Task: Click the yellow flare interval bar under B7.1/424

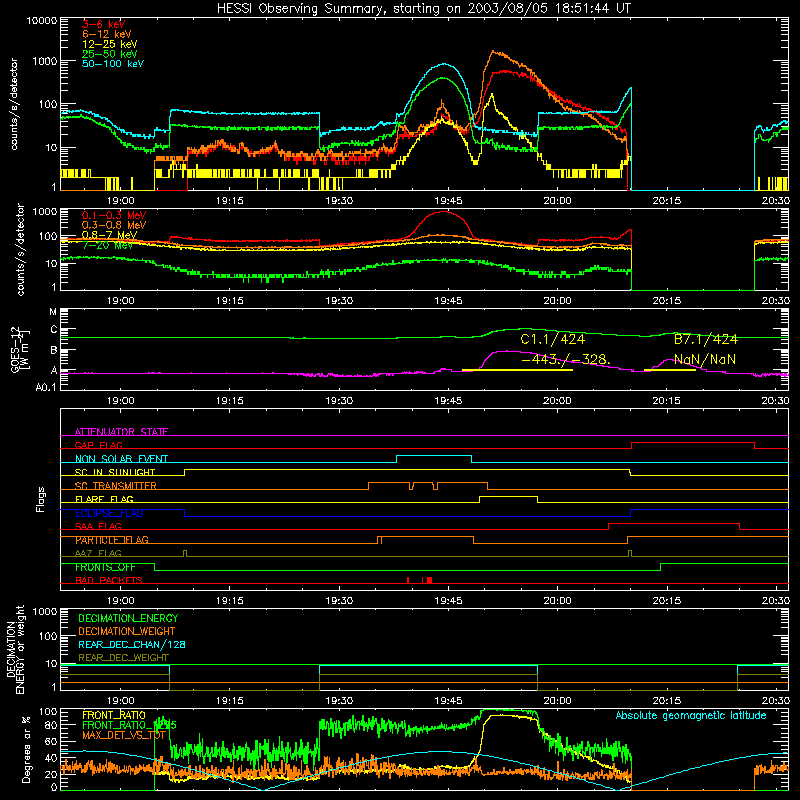Action: click(670, 370)
